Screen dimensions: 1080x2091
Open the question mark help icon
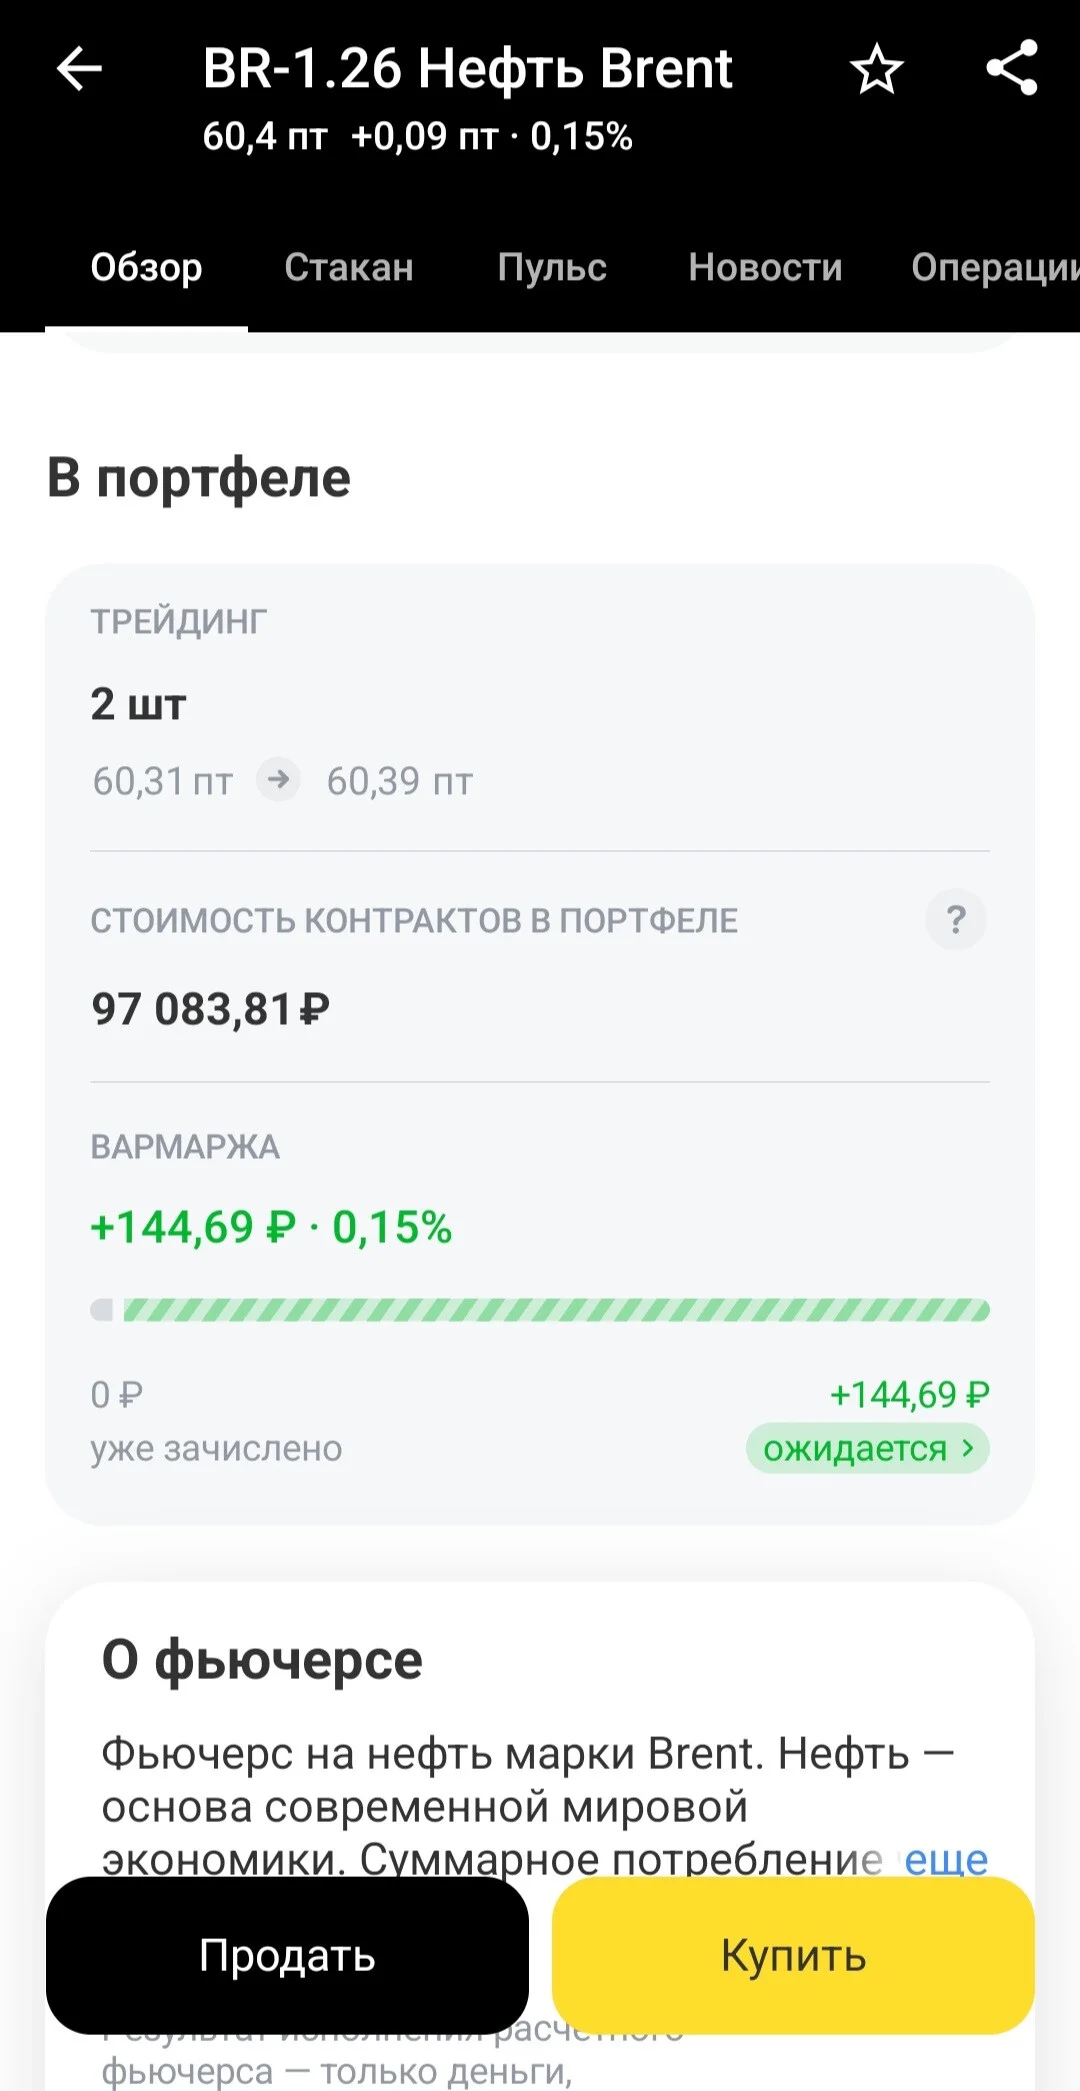point(956,919)
